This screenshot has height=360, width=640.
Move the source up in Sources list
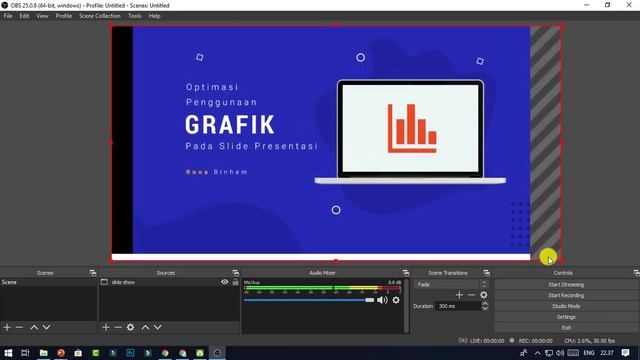[x=145, y=327]
